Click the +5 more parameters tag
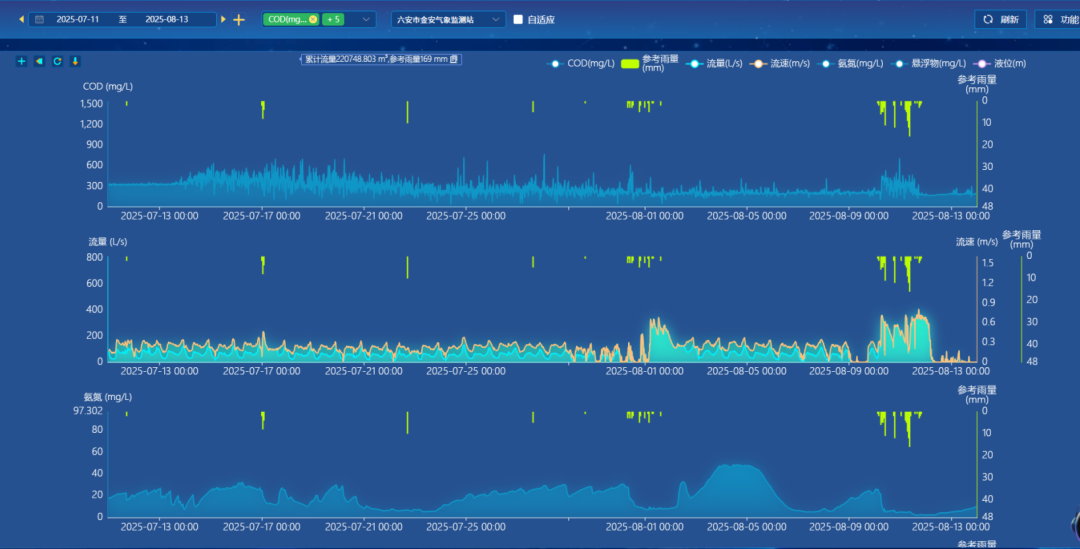Viewport: 1080px width, 549px height. (333, 19)
